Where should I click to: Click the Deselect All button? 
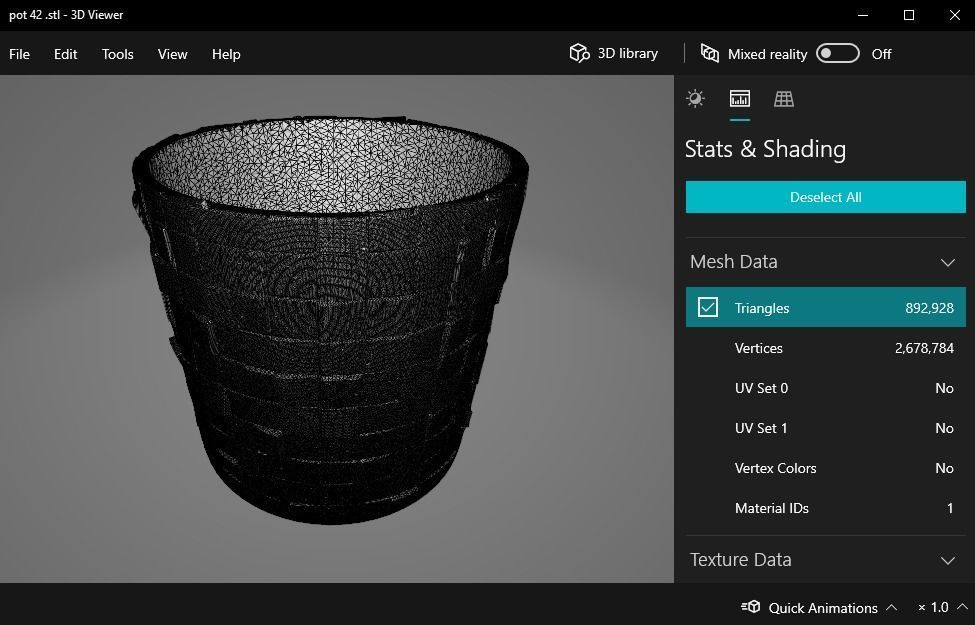point(825,197)
